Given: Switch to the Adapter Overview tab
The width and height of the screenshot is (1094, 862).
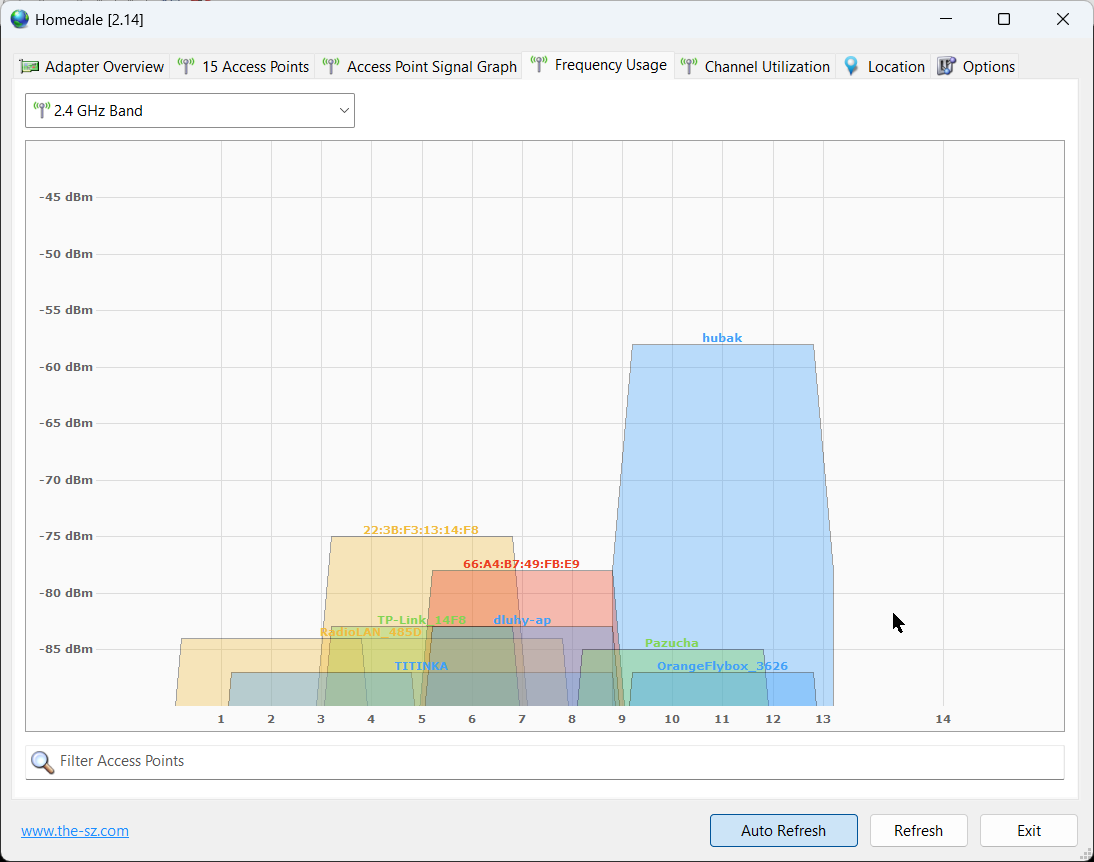Looking at the screenshot, I should point(93,67).
